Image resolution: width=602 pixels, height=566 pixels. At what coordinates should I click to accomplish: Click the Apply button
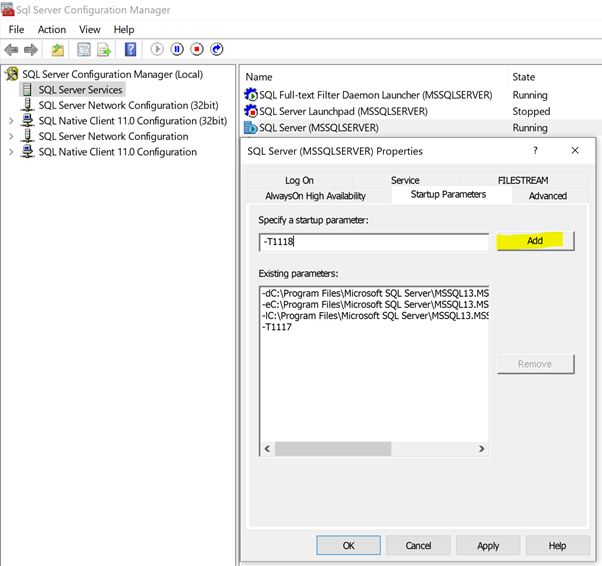coord(488,545)
